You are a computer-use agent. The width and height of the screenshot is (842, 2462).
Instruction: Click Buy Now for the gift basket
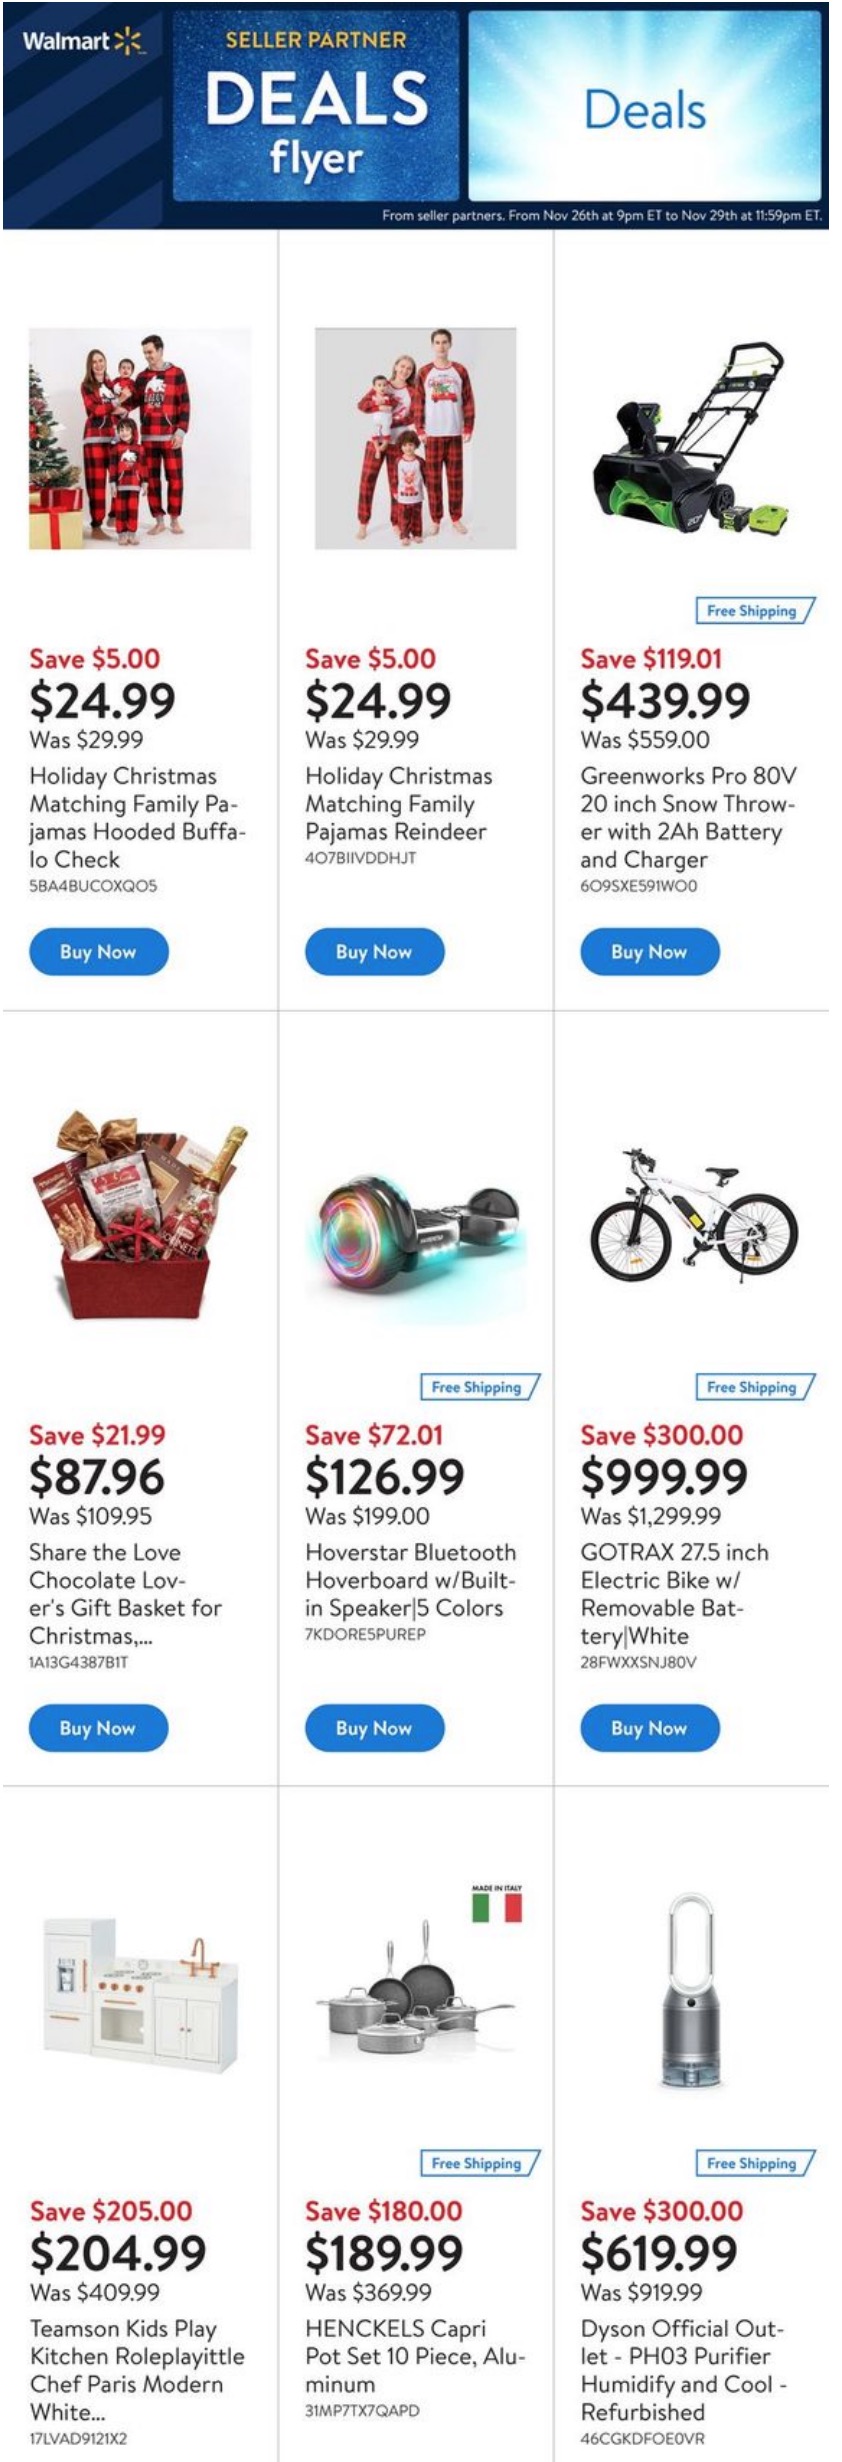click(98, 1727)
